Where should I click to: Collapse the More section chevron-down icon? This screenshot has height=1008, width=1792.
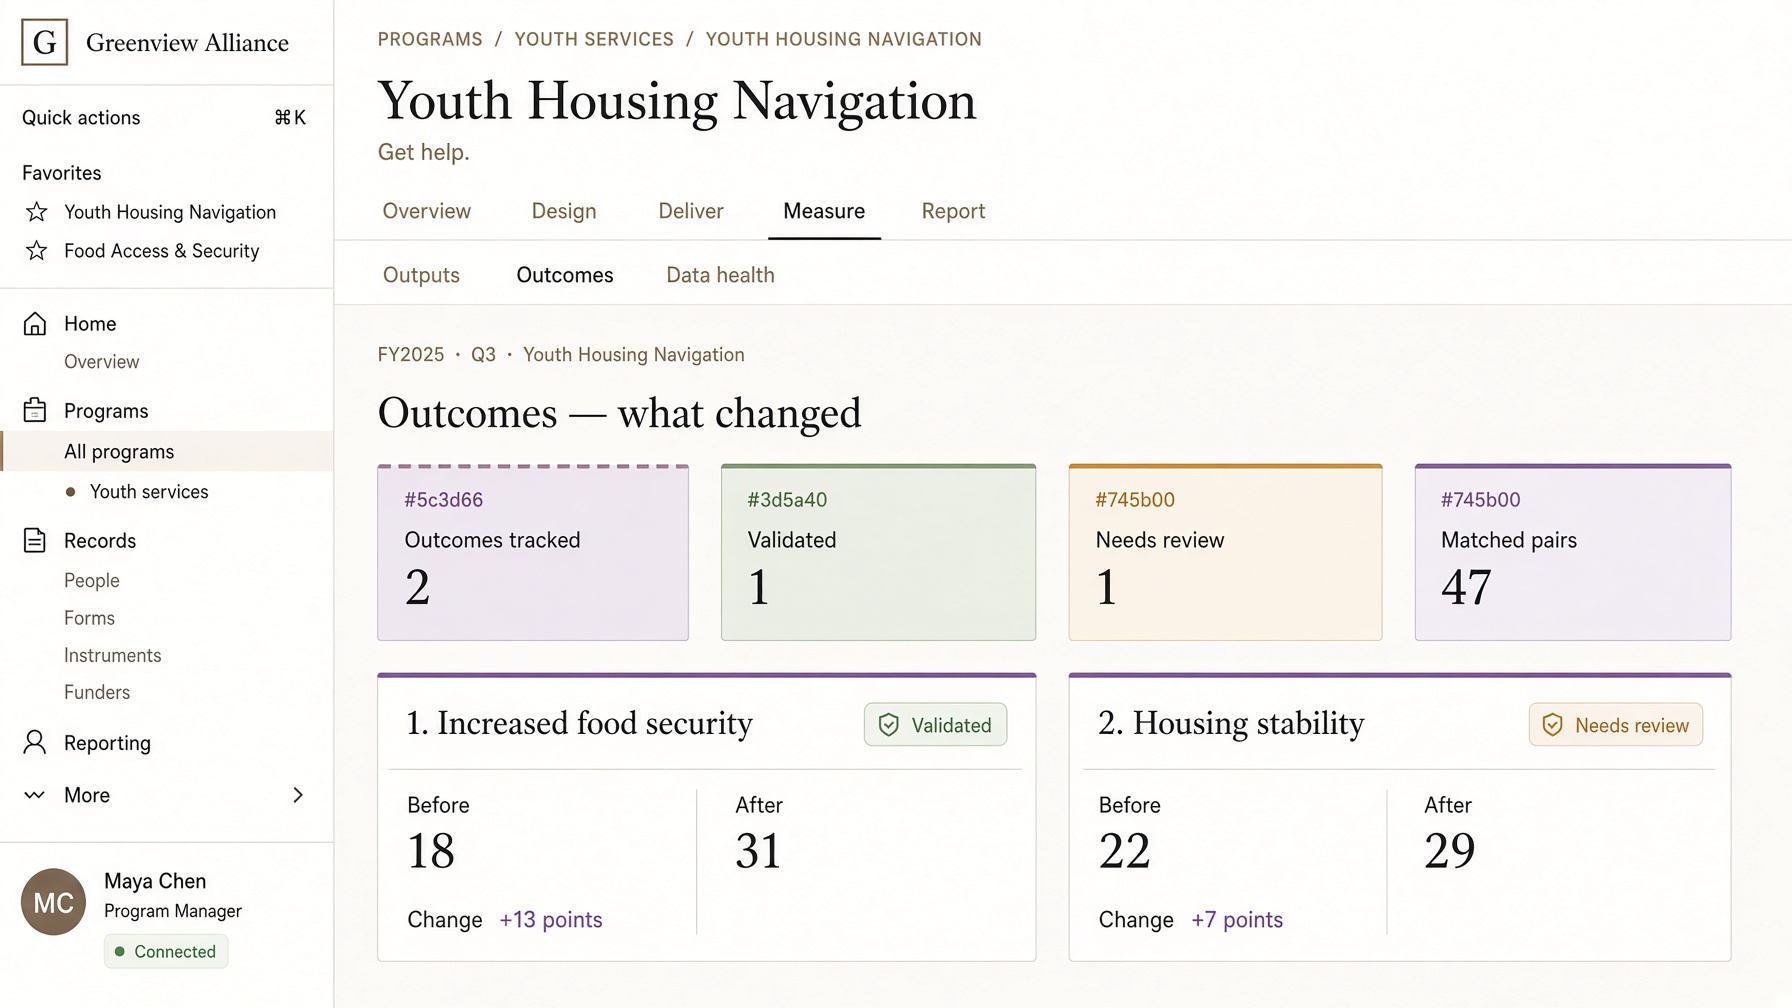coord(35,795)
